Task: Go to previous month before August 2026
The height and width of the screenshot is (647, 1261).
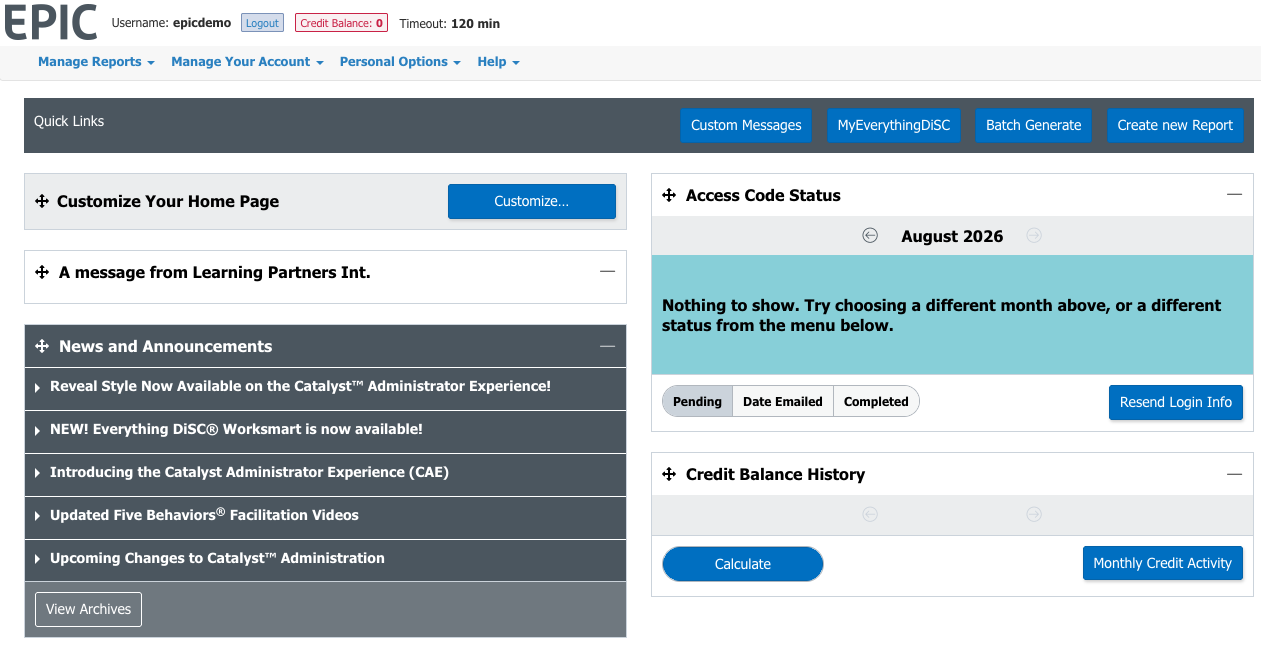Action: click(x=870, y=236)
